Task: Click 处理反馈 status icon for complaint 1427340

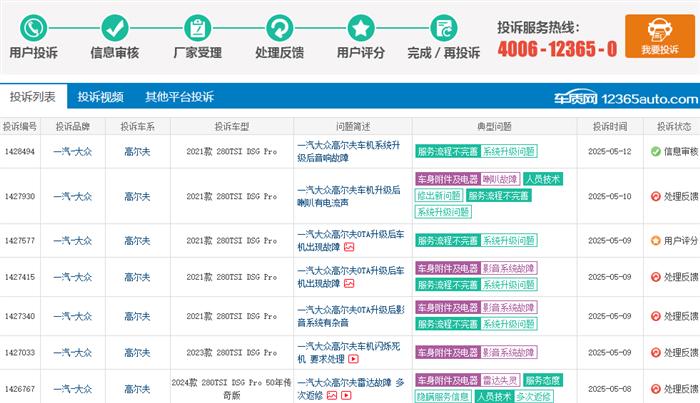Action: 655,316
